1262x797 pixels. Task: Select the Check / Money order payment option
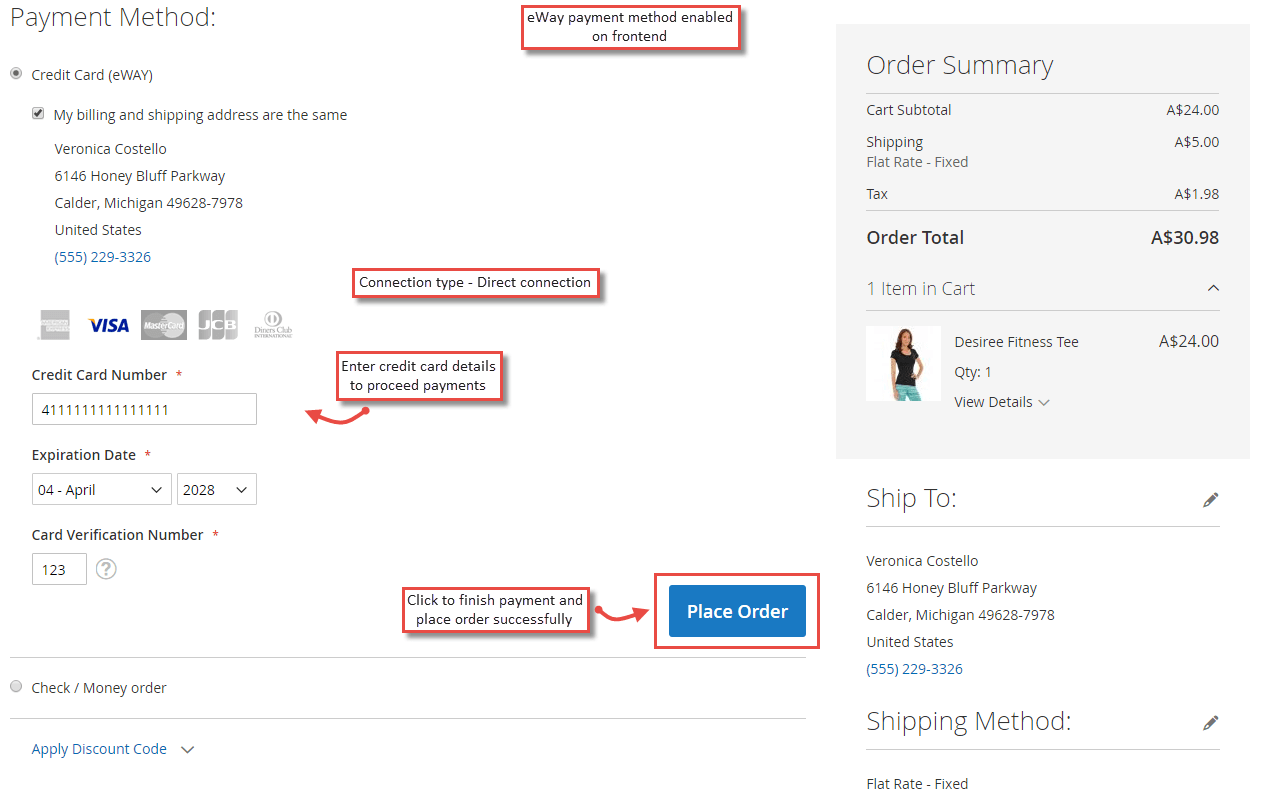(16, 686)
